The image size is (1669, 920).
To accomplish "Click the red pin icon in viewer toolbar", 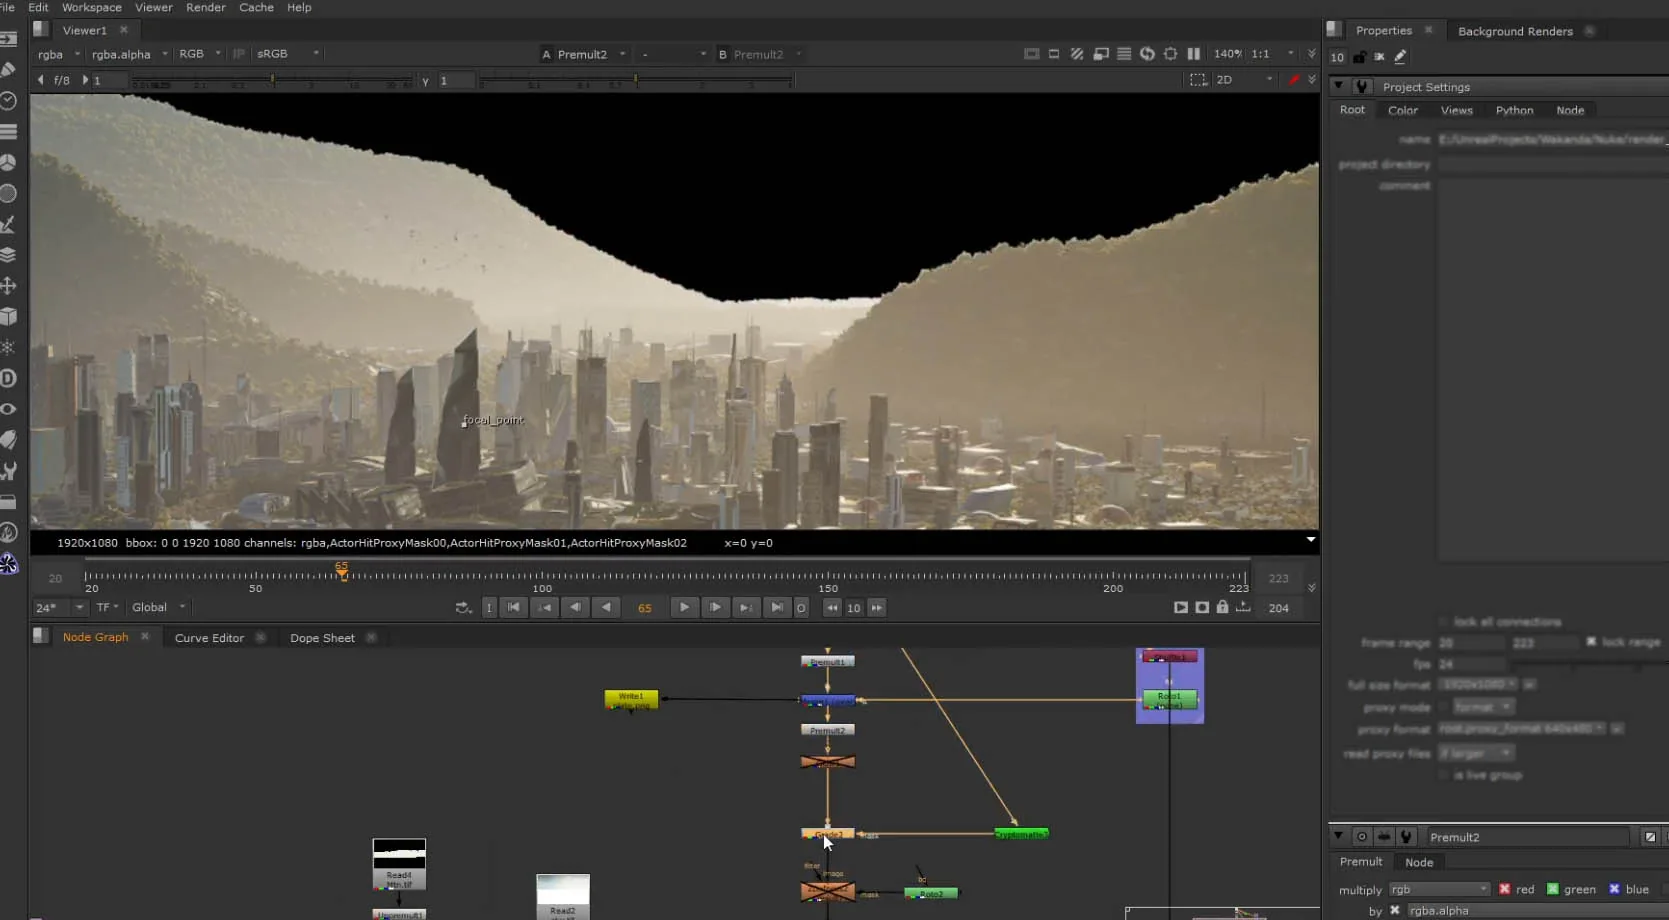I will click(x=1294, y=80).
